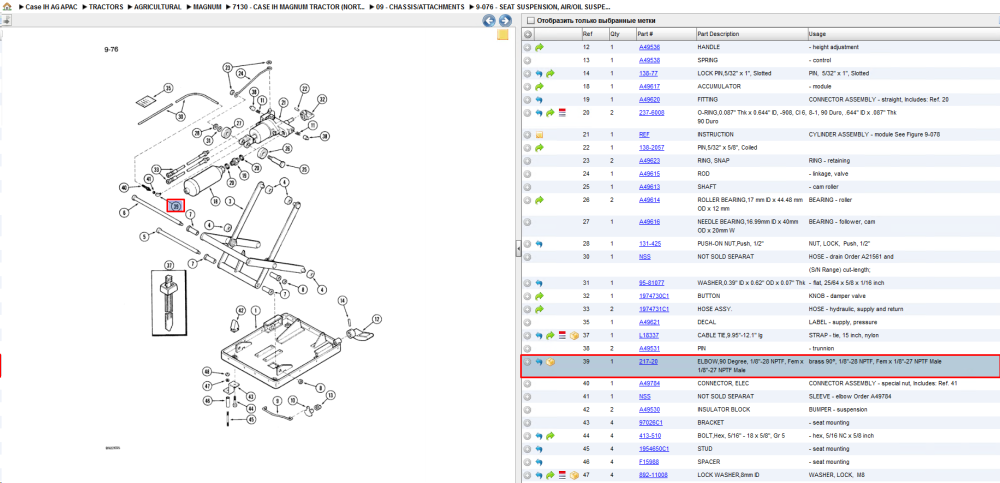Click the pin icon at the diagram toolbar's left
Viewport: 1000px width, 483px height.
point(6,21)
